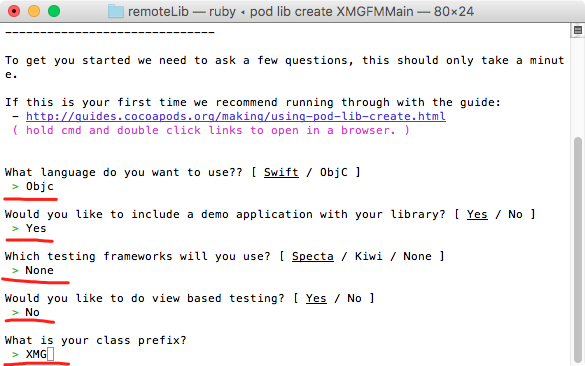
Task: Click the underlined Specta framework option
Action: (x=313, y=256)
